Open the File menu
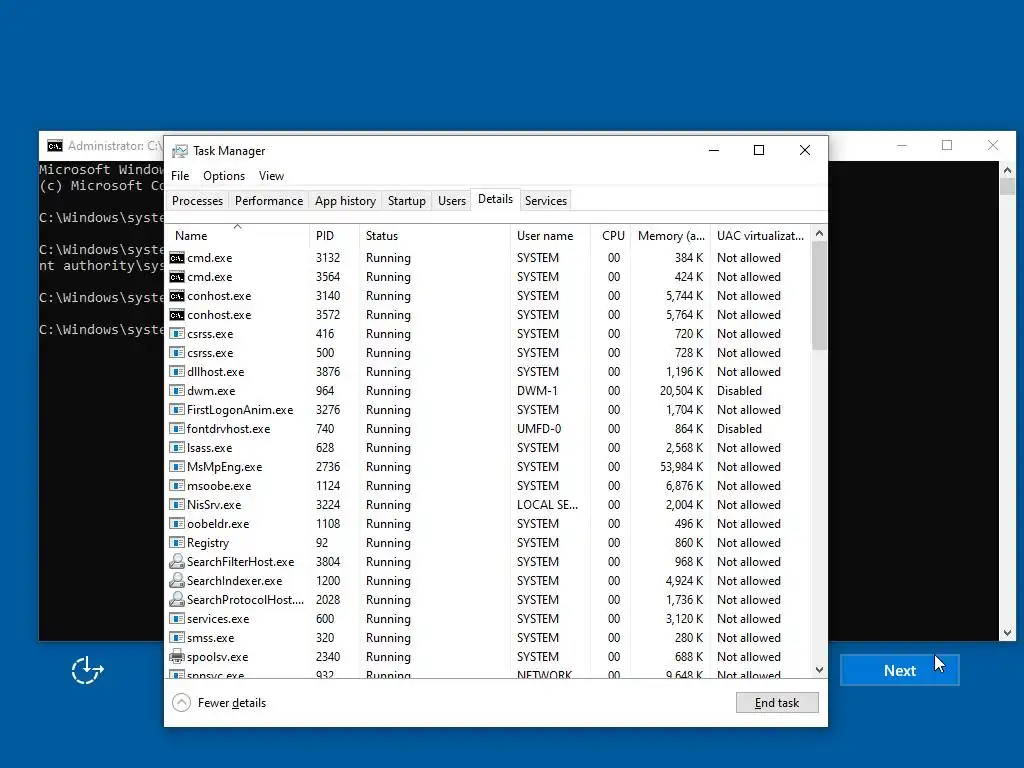This screenshot has width=1024, height=768. pyautogui.click(x=180, y=176)
